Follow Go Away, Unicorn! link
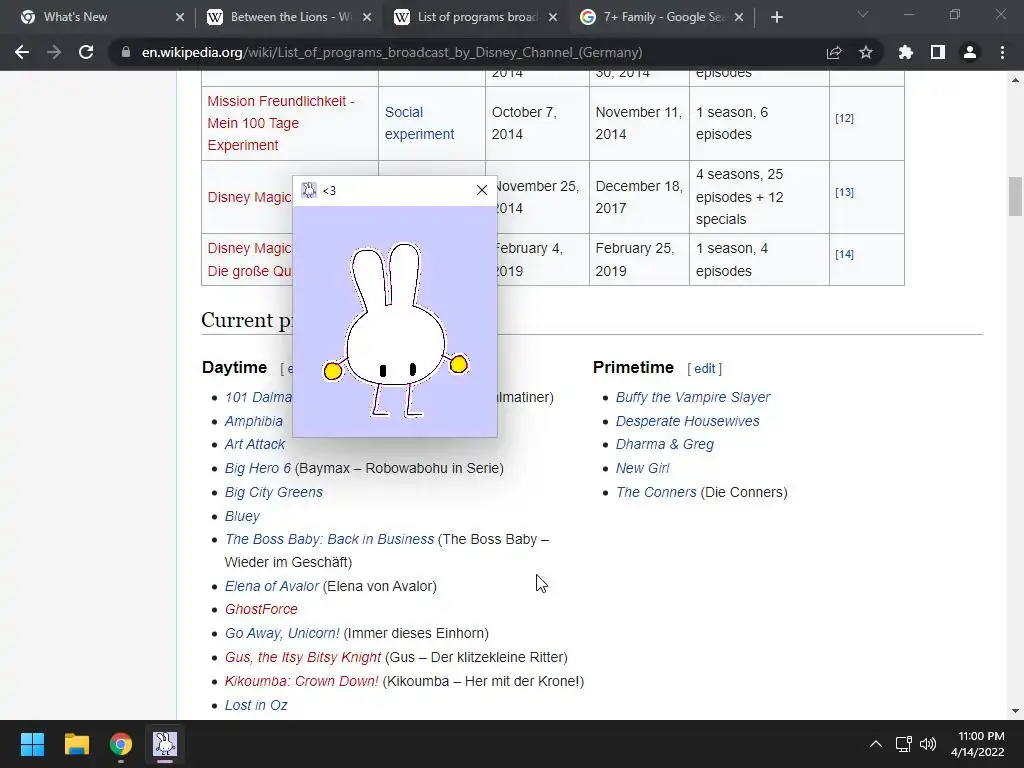The image size is (1024, 768). coord(282,633)
